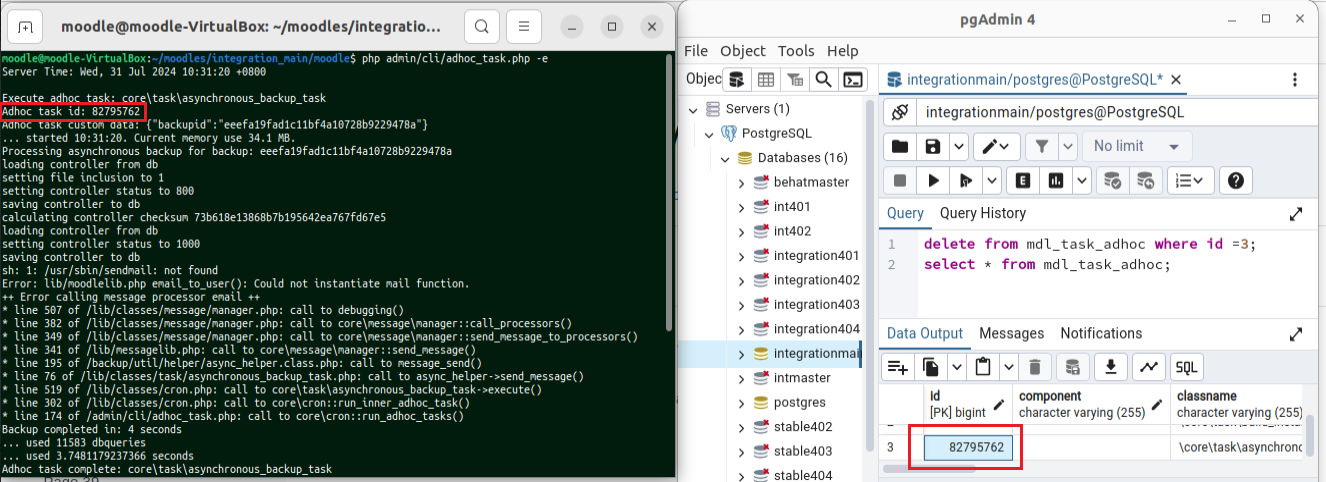Screen dimensions: 1326x482
Task: Collapse the Databases (16) node
Action: click(x=726, y=158)
